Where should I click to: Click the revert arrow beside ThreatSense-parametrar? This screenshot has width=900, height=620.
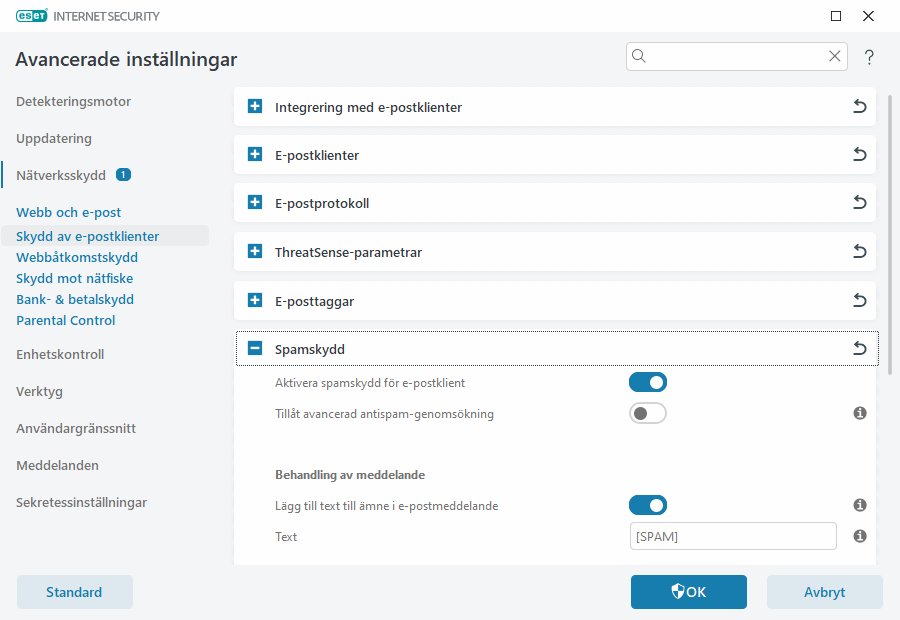[x=859, y=251]
